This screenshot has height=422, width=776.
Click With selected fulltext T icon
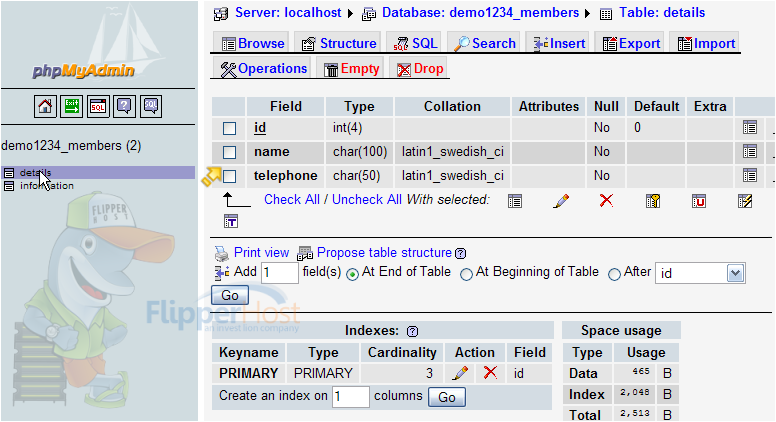(x=231, y=221)
